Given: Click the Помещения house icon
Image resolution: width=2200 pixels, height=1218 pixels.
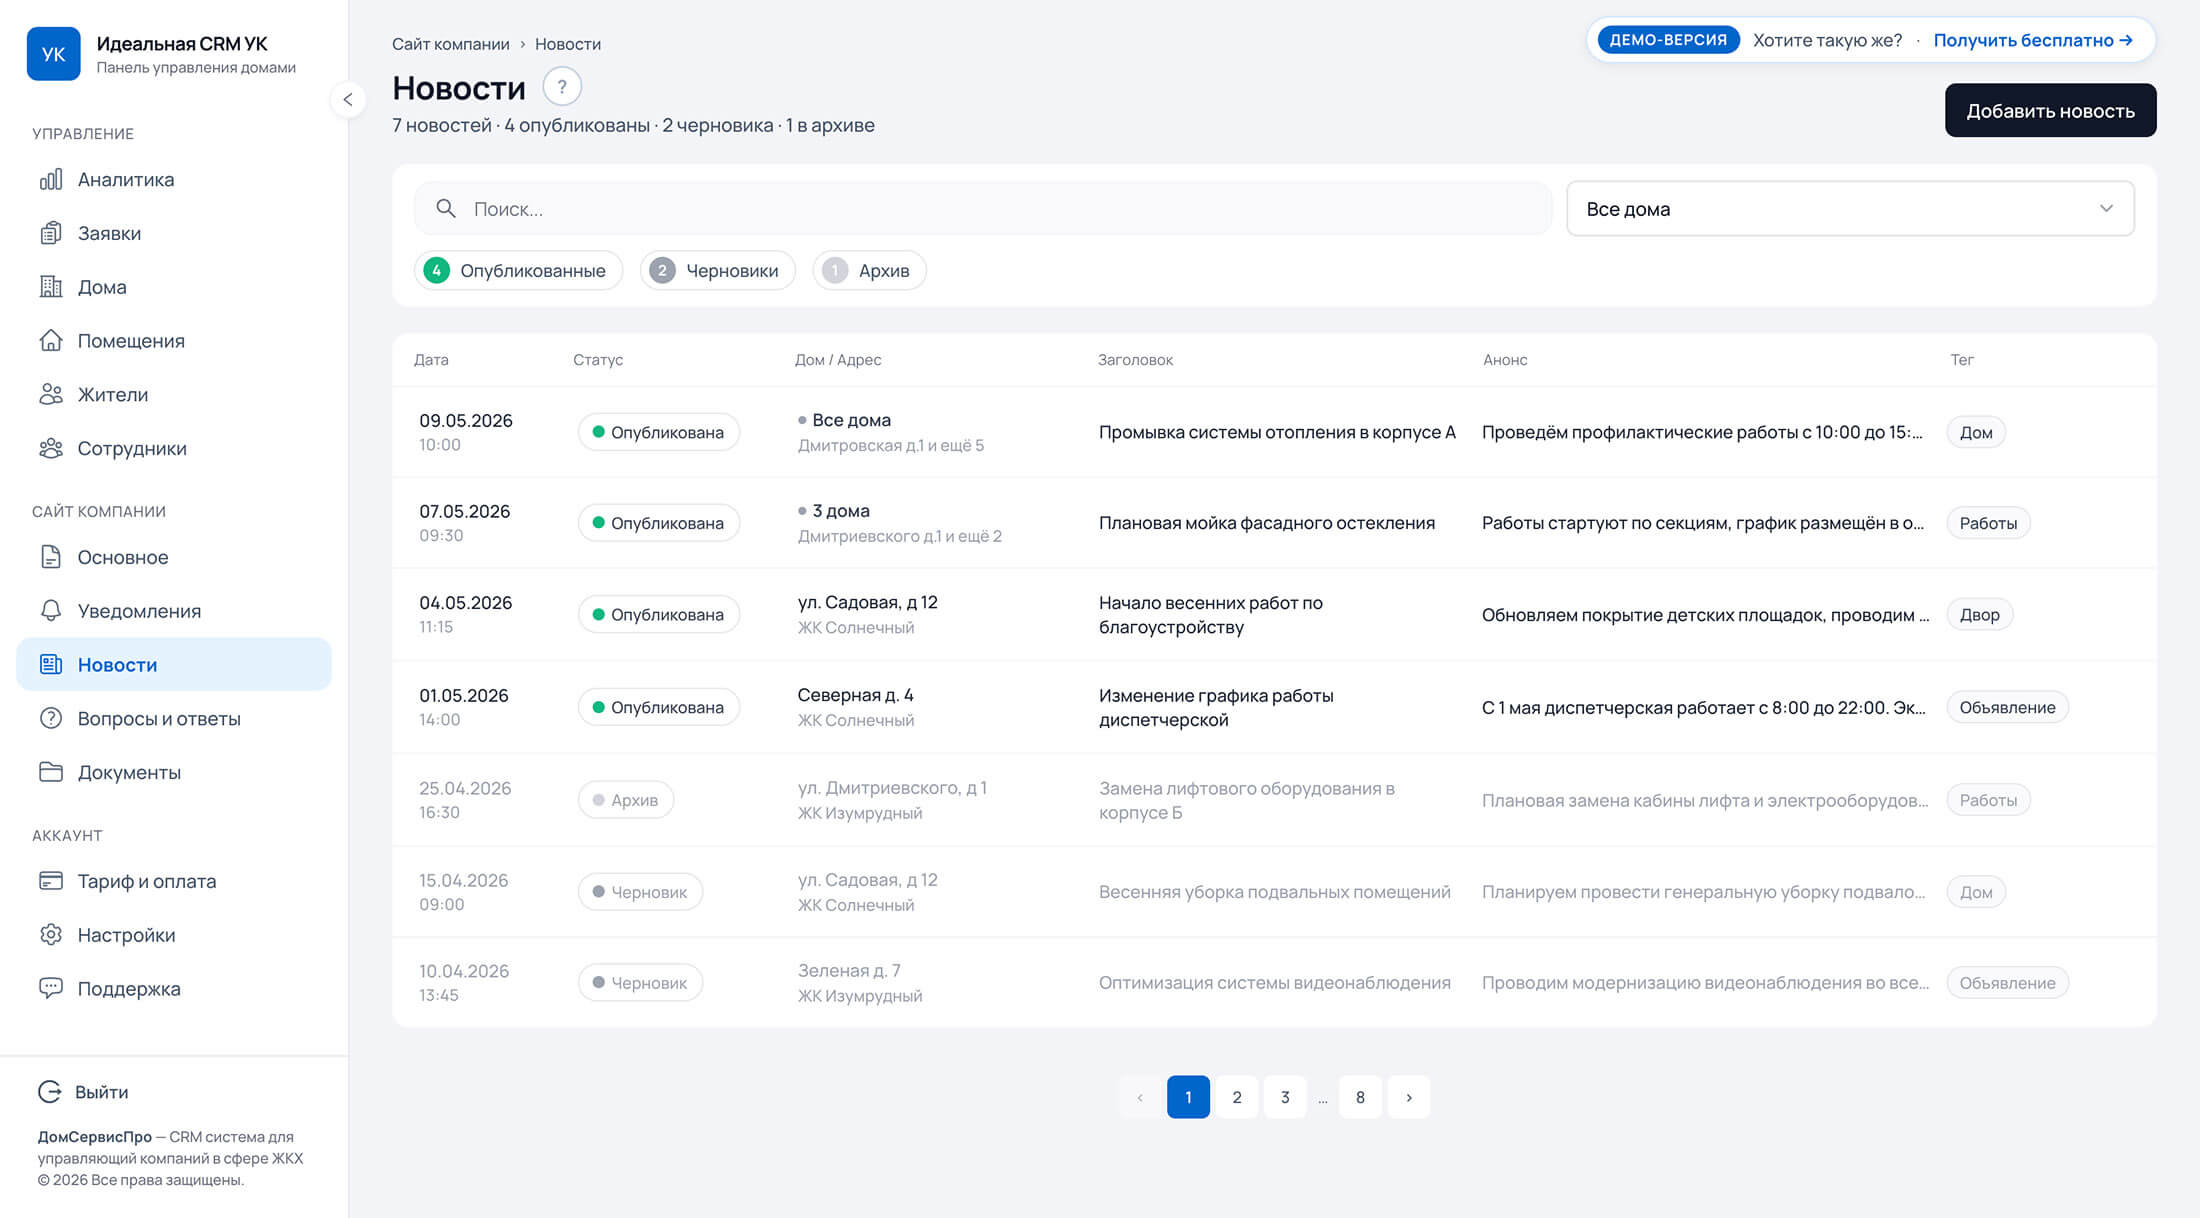Looking at the screenshot, I should point(51,341).
